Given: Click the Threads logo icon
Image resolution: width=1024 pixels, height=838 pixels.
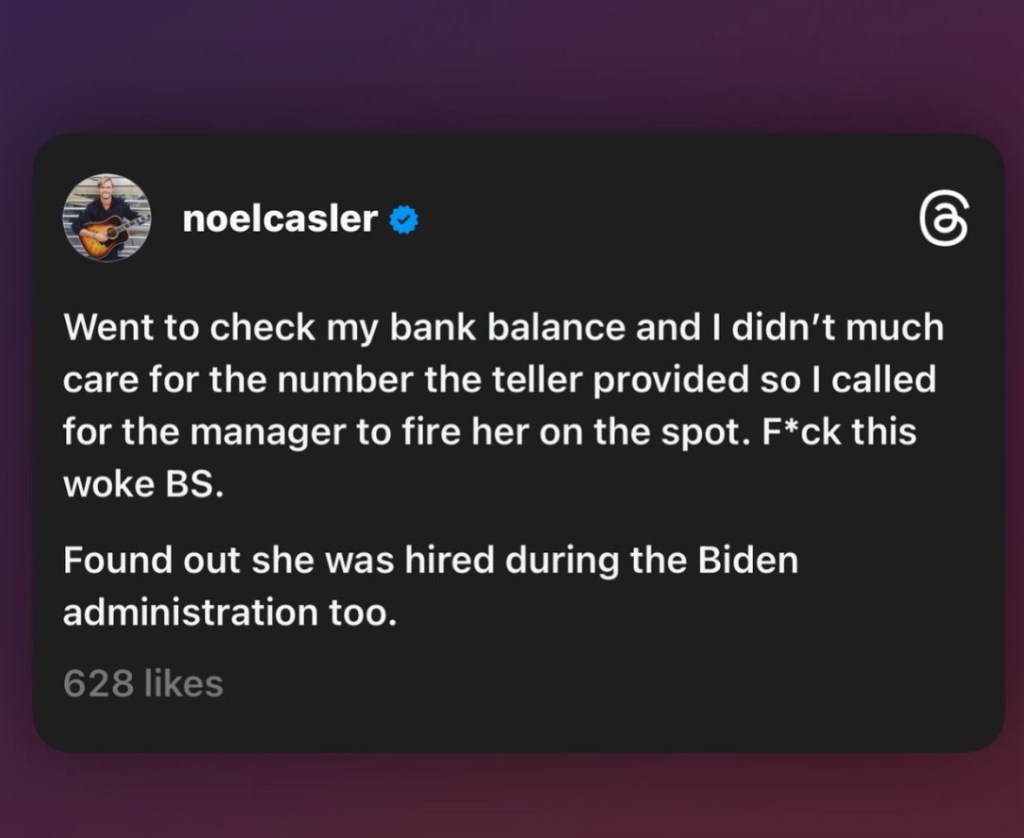Looking at the screenshot, I should click(943, 219).
